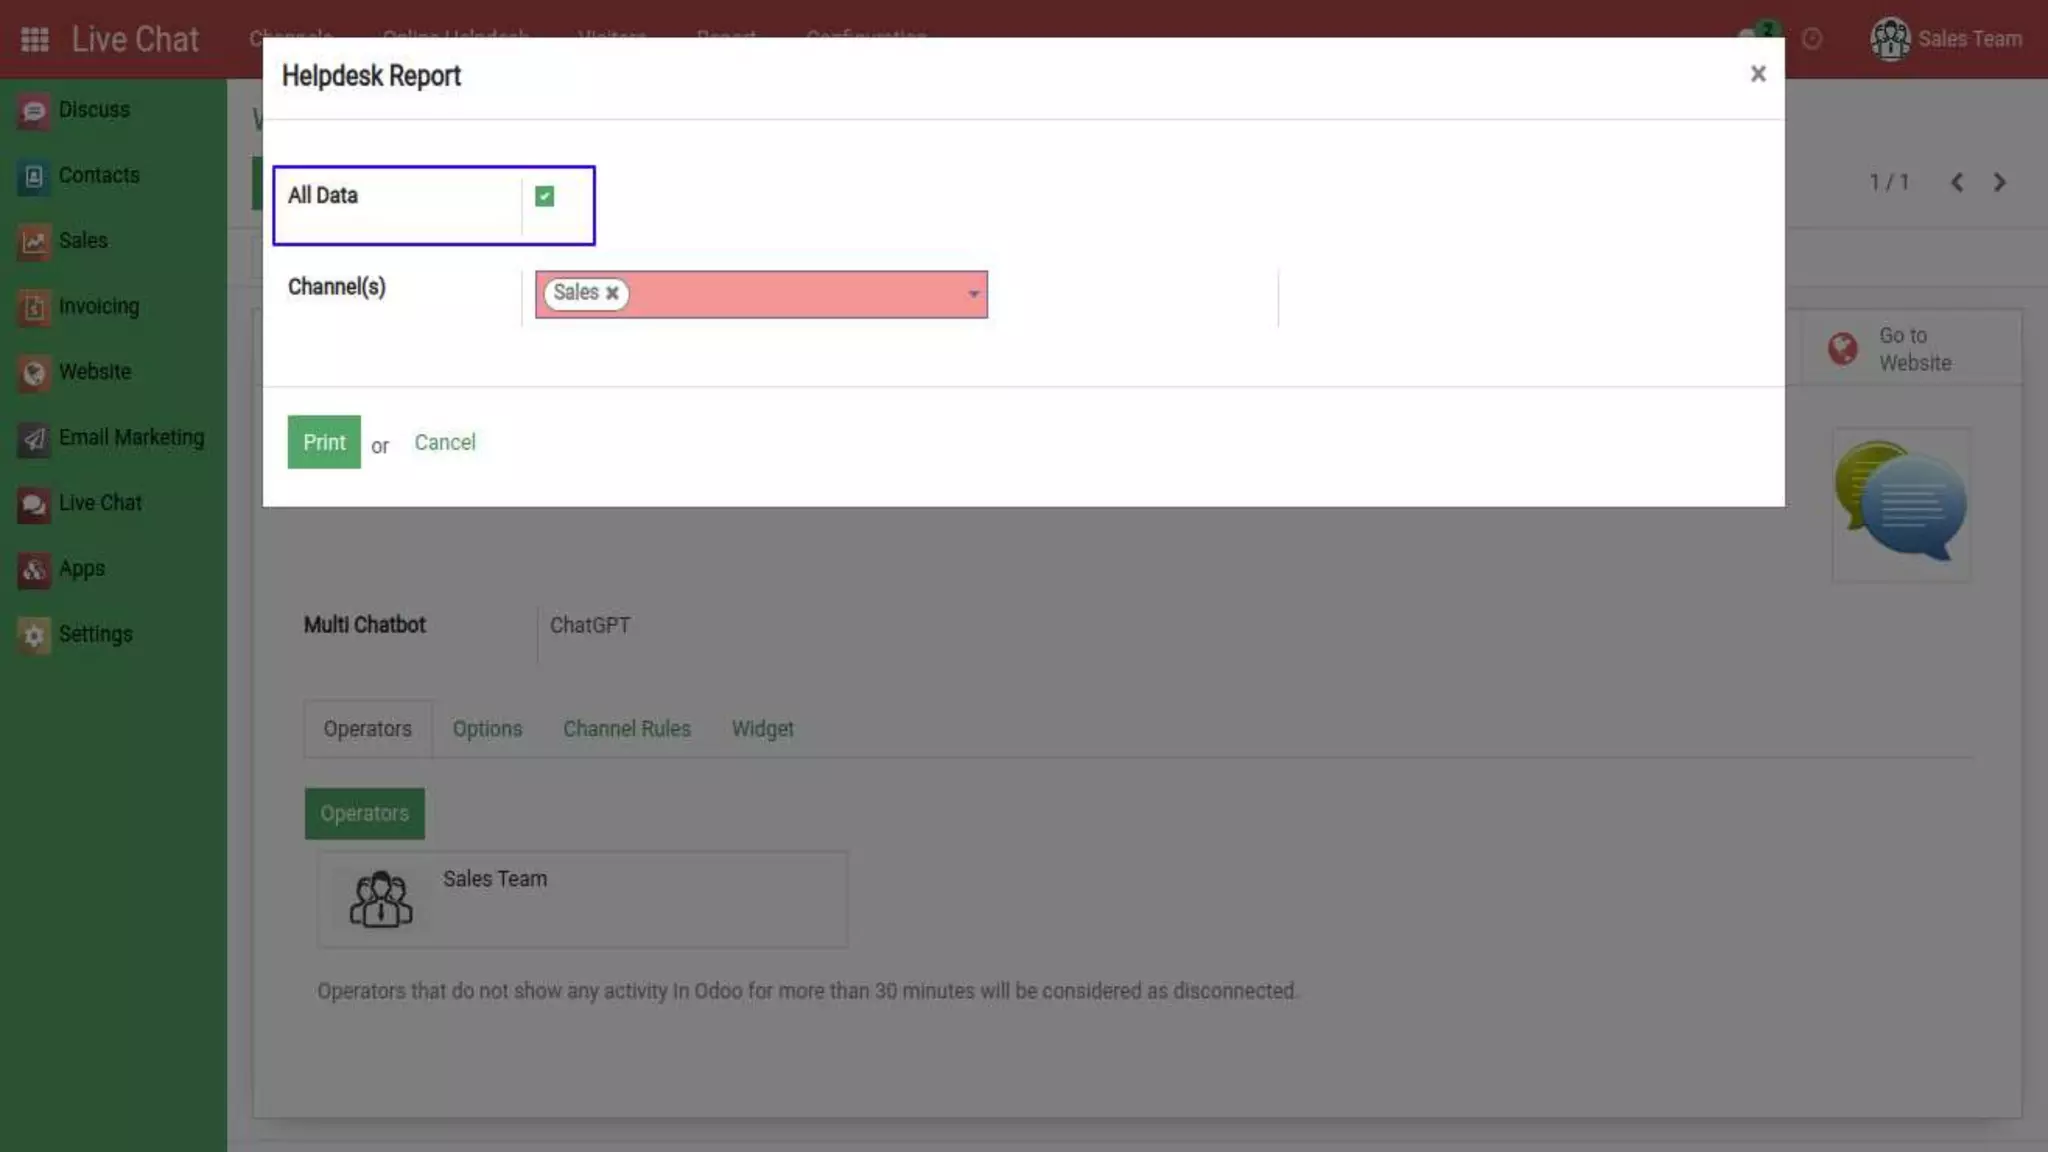
Task: Open Settings gear in the sidebar
Action: tap(34, 635)
